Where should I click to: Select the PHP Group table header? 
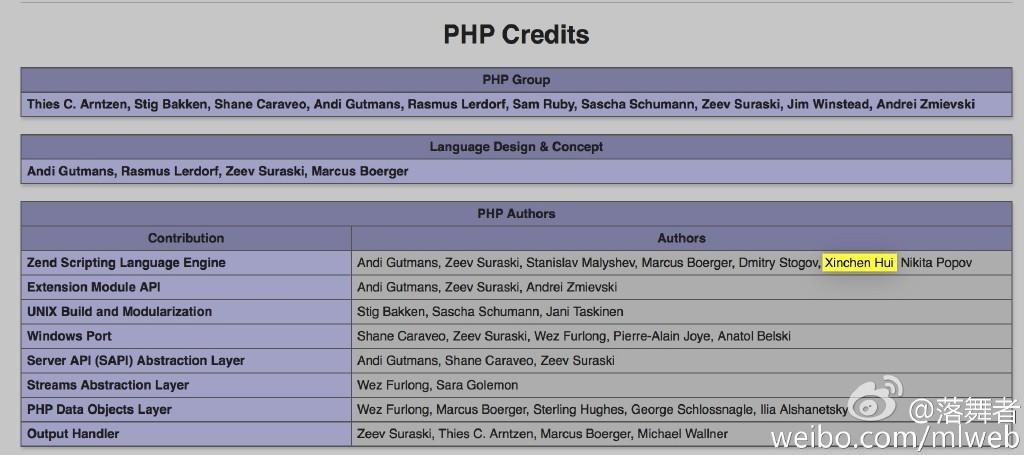516,80
